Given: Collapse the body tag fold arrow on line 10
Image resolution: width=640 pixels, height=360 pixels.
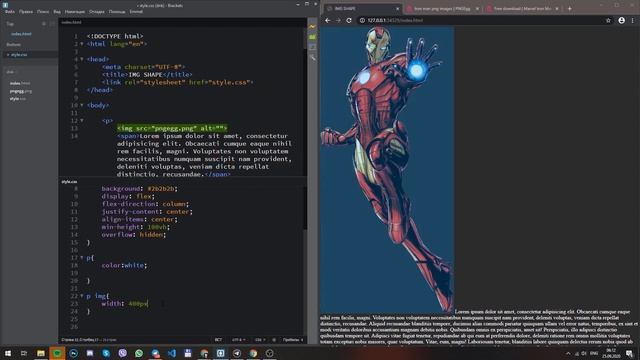Looking at the screenshot, I should [x=82, y=105].
